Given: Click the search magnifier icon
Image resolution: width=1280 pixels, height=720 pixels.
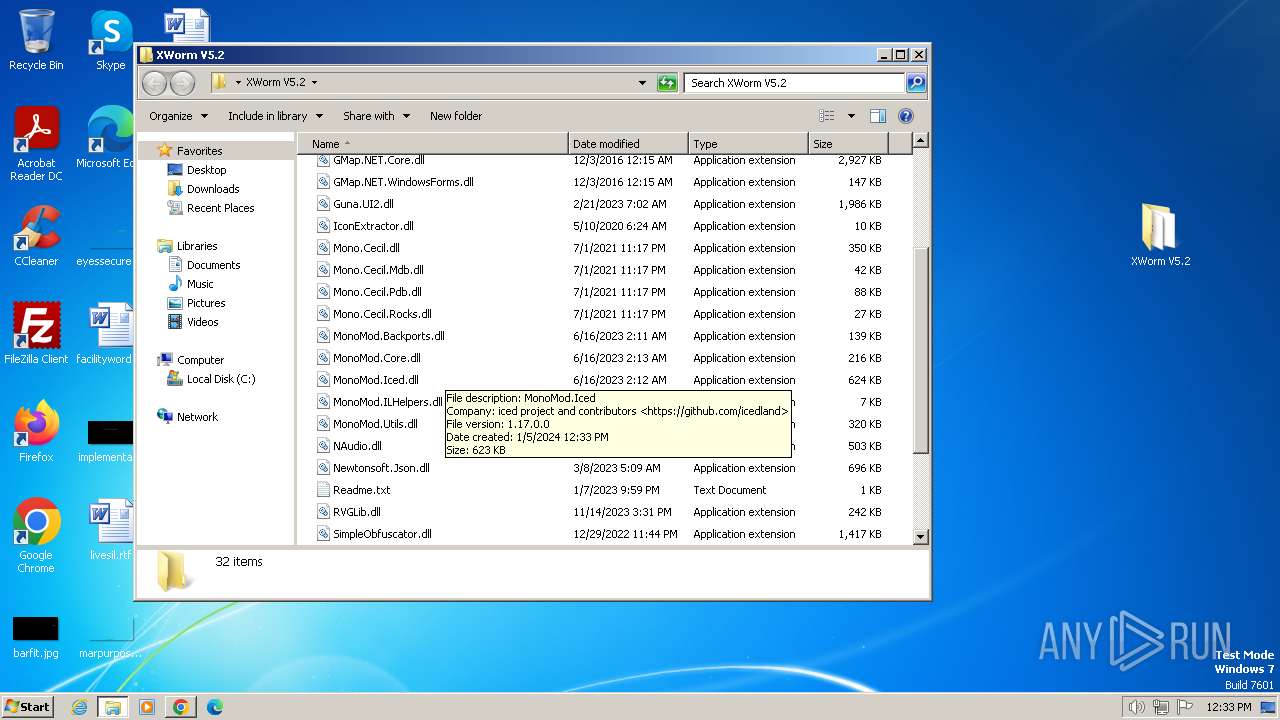Looking at the screenshot, I should [x=915, y=83].
